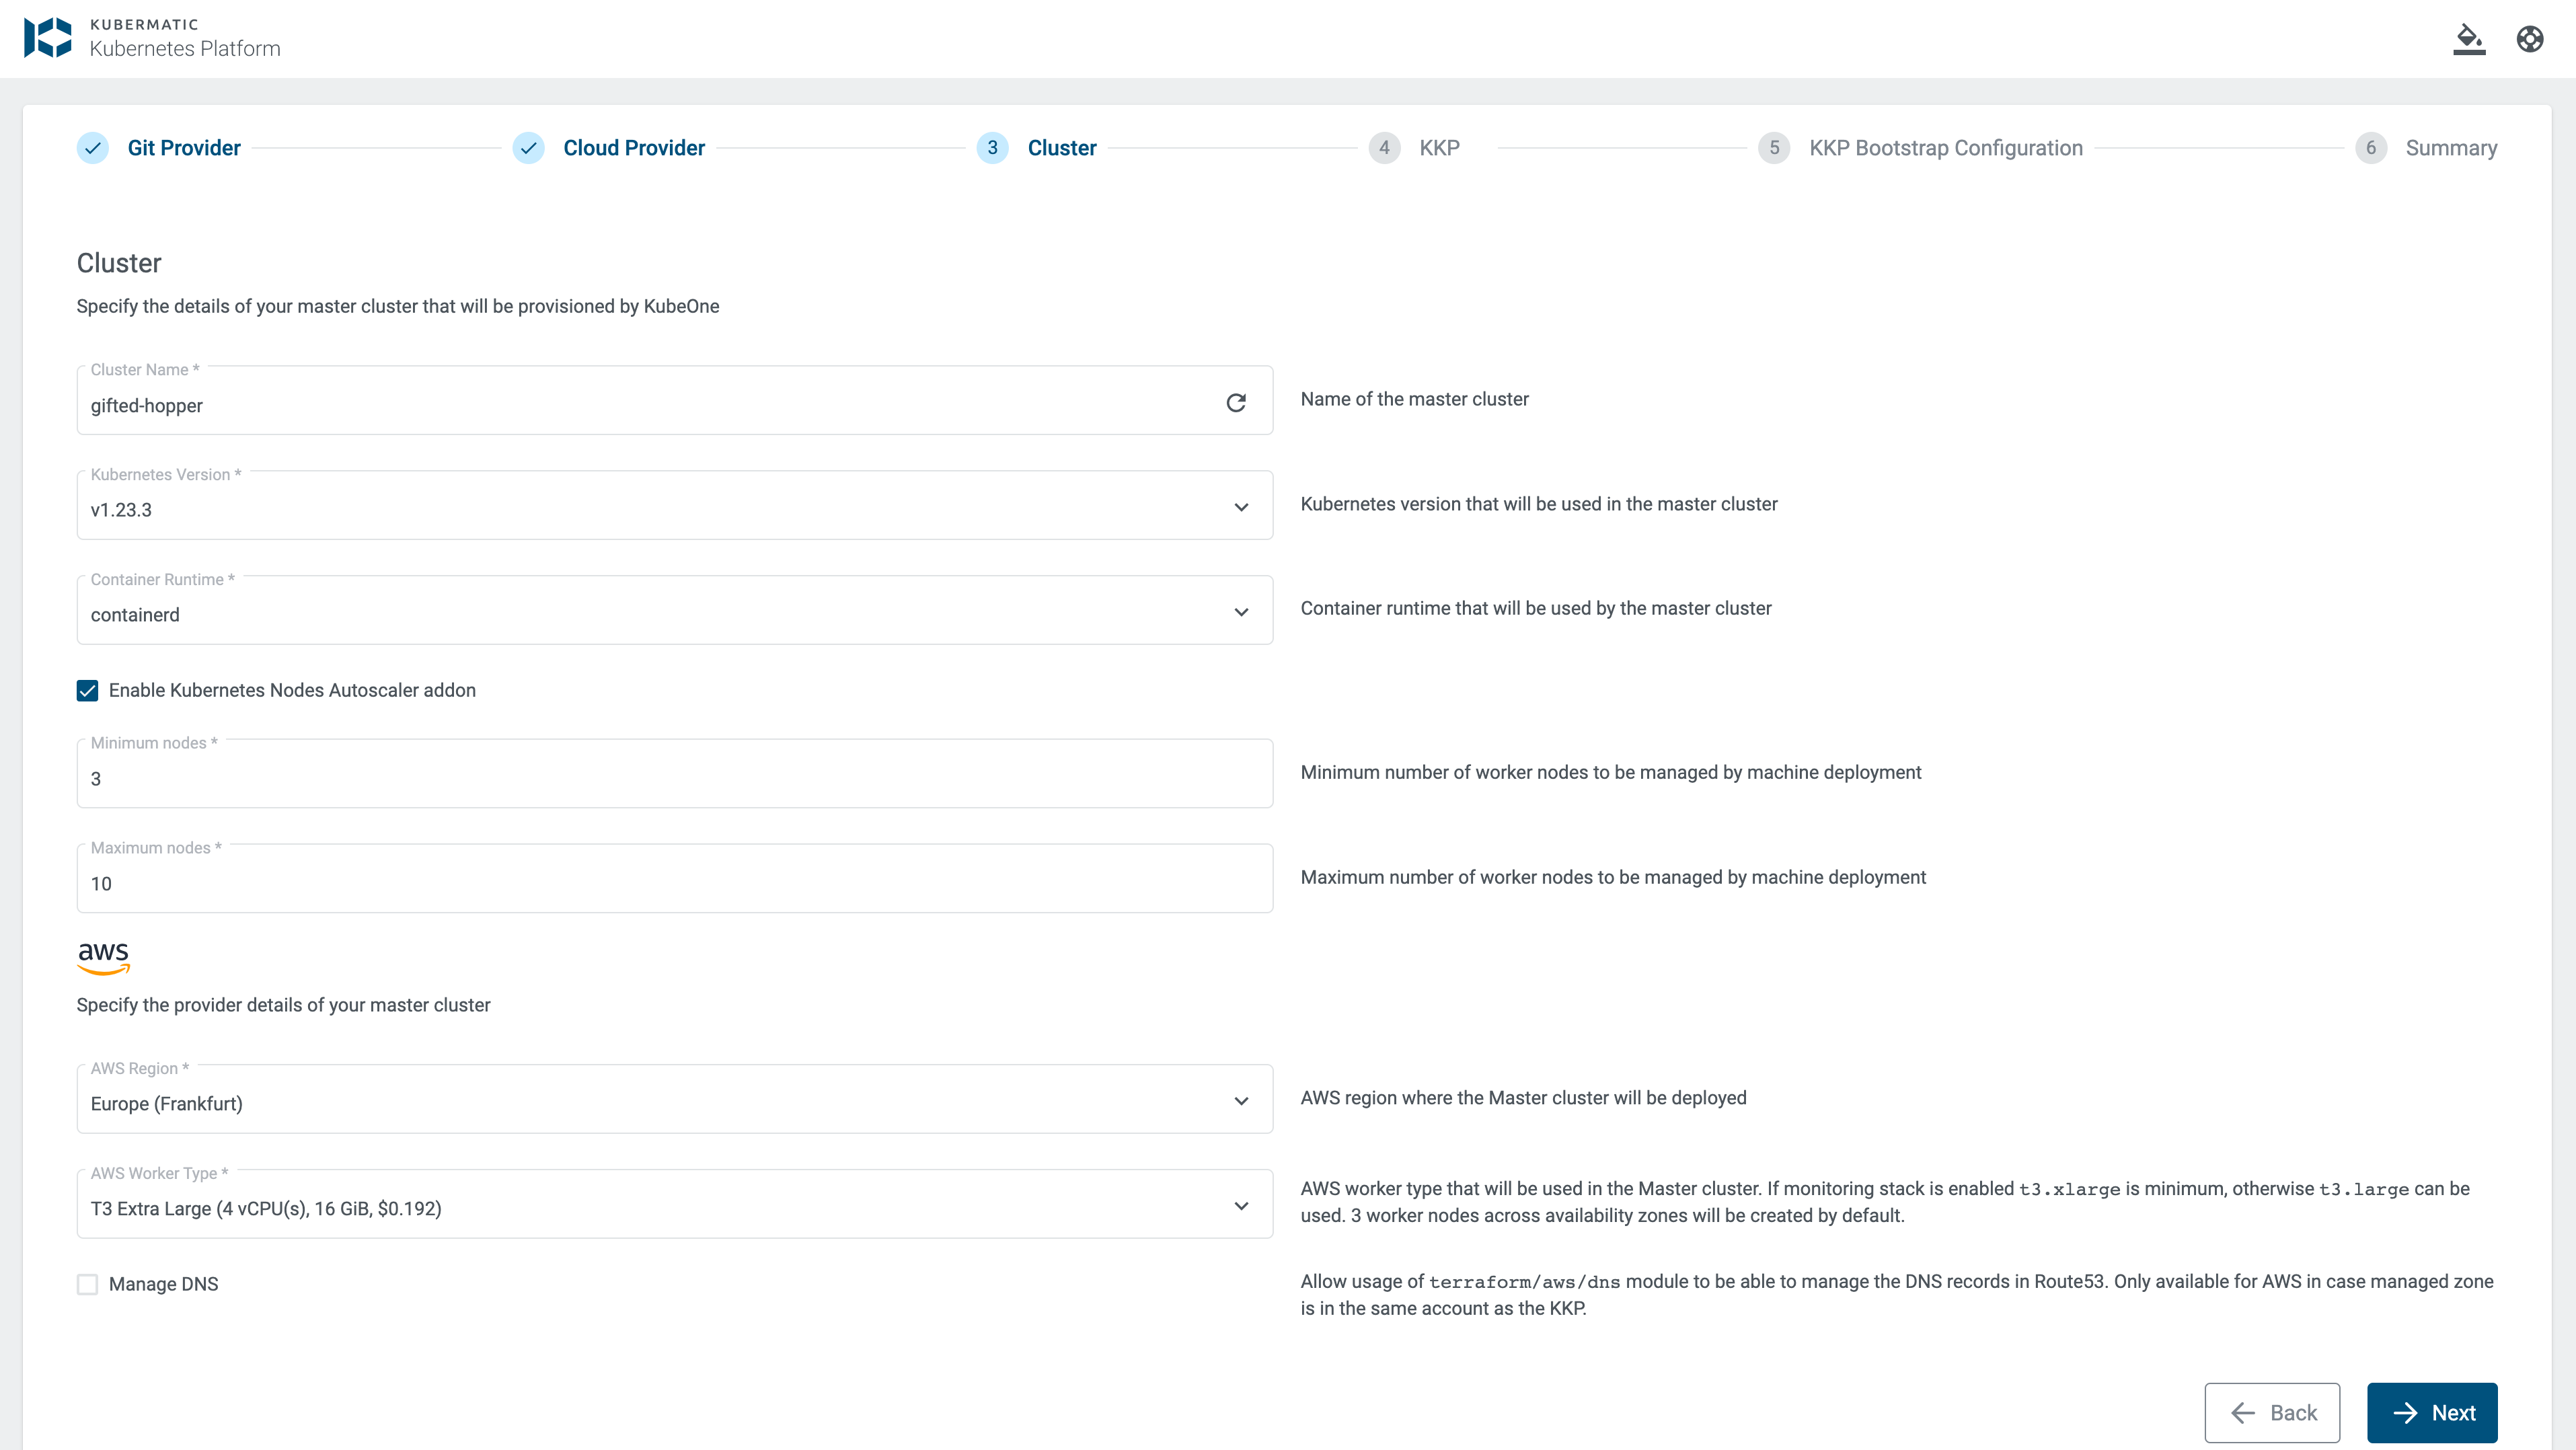Click the Cloud Provider checkmark step icon
This screenshot has width=2576, height=1450.
[528, 148]
